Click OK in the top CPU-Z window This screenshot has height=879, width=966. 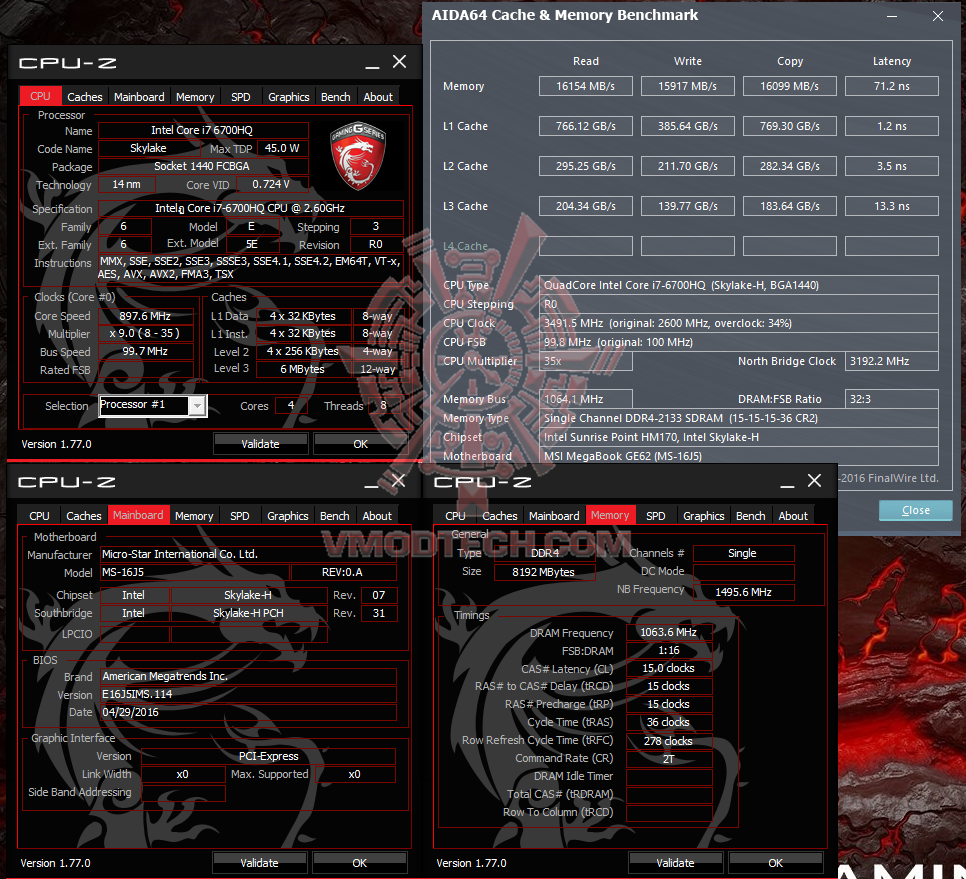click(360, 444)
